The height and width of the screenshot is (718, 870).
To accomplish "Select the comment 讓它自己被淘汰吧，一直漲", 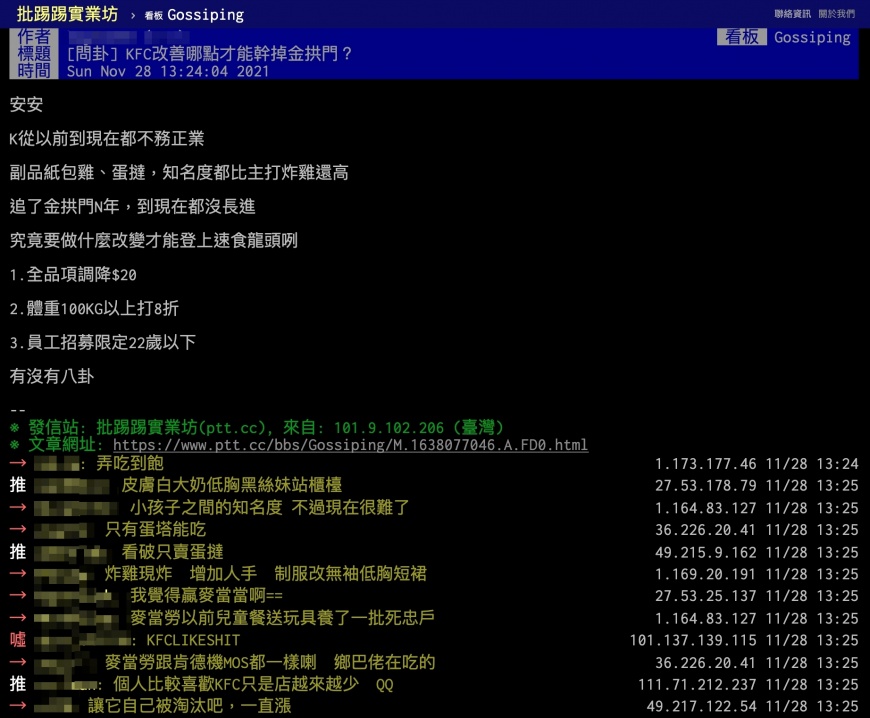I will click(190, 706).
